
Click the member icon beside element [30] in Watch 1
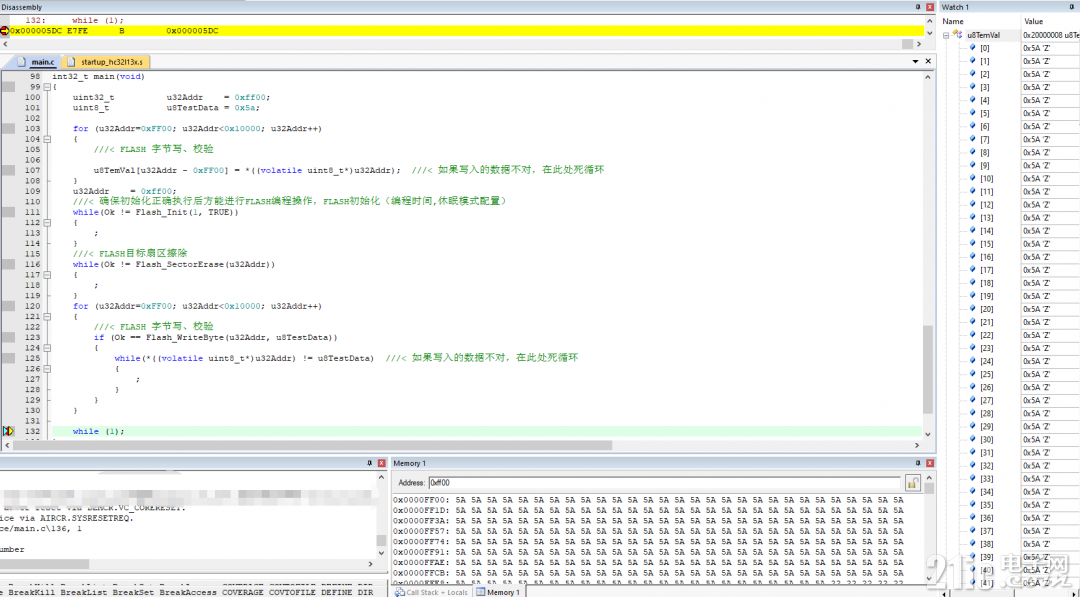pyautogui.click(x=973, y=439)
